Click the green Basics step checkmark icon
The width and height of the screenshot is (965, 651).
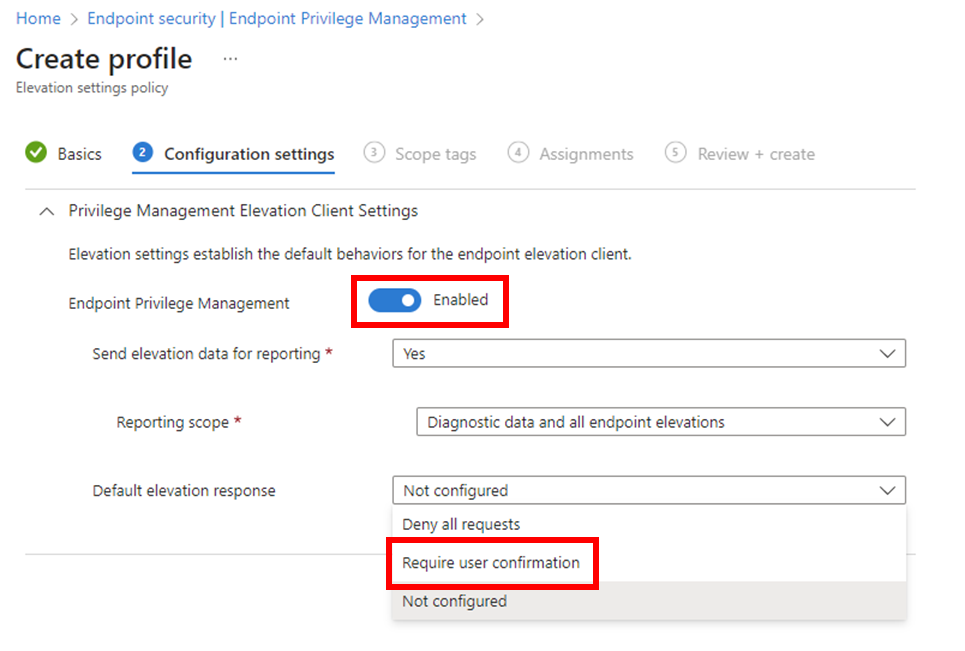(x=36, y=153)
